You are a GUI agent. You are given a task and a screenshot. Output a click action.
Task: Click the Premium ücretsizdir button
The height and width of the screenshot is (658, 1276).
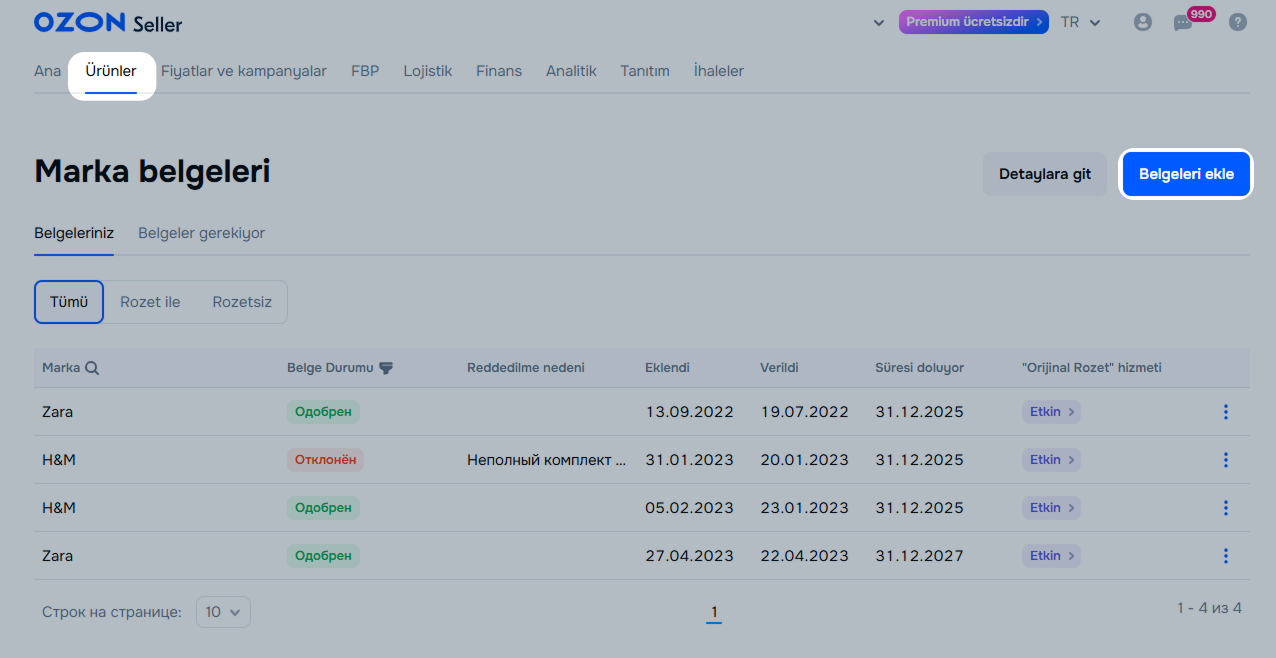[974, 22]
